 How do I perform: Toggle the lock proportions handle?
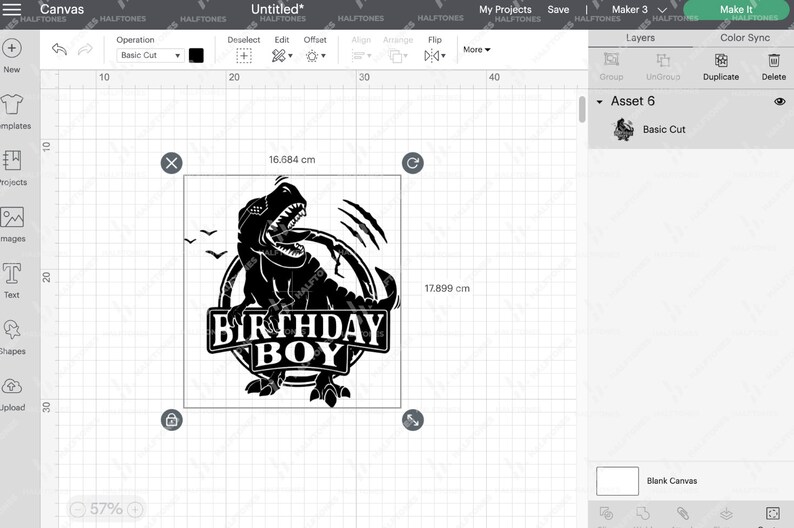click(172, 420)
